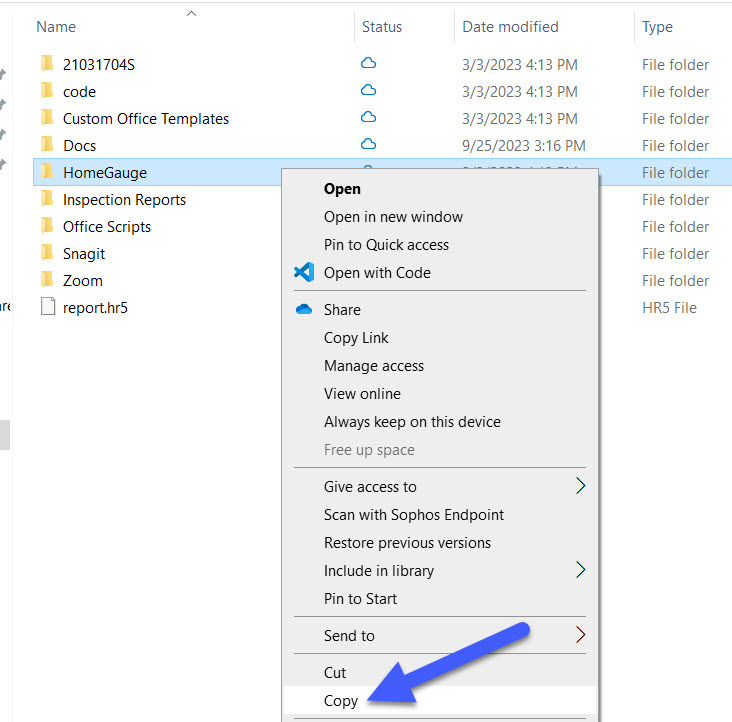This screenshot has width=732, height=722.
Task: Click View online
Action: click(362, 394)
